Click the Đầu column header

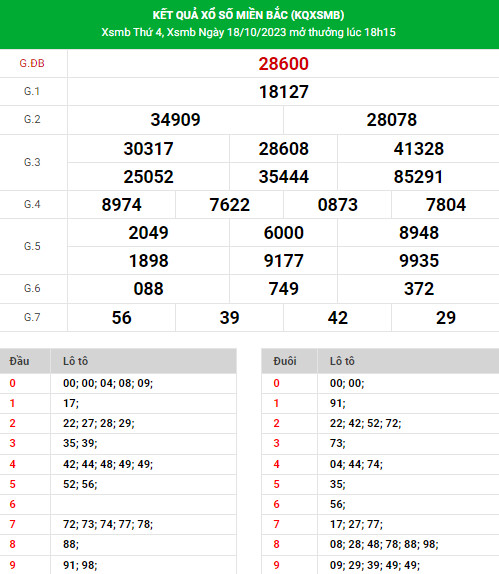click(19, 361)
